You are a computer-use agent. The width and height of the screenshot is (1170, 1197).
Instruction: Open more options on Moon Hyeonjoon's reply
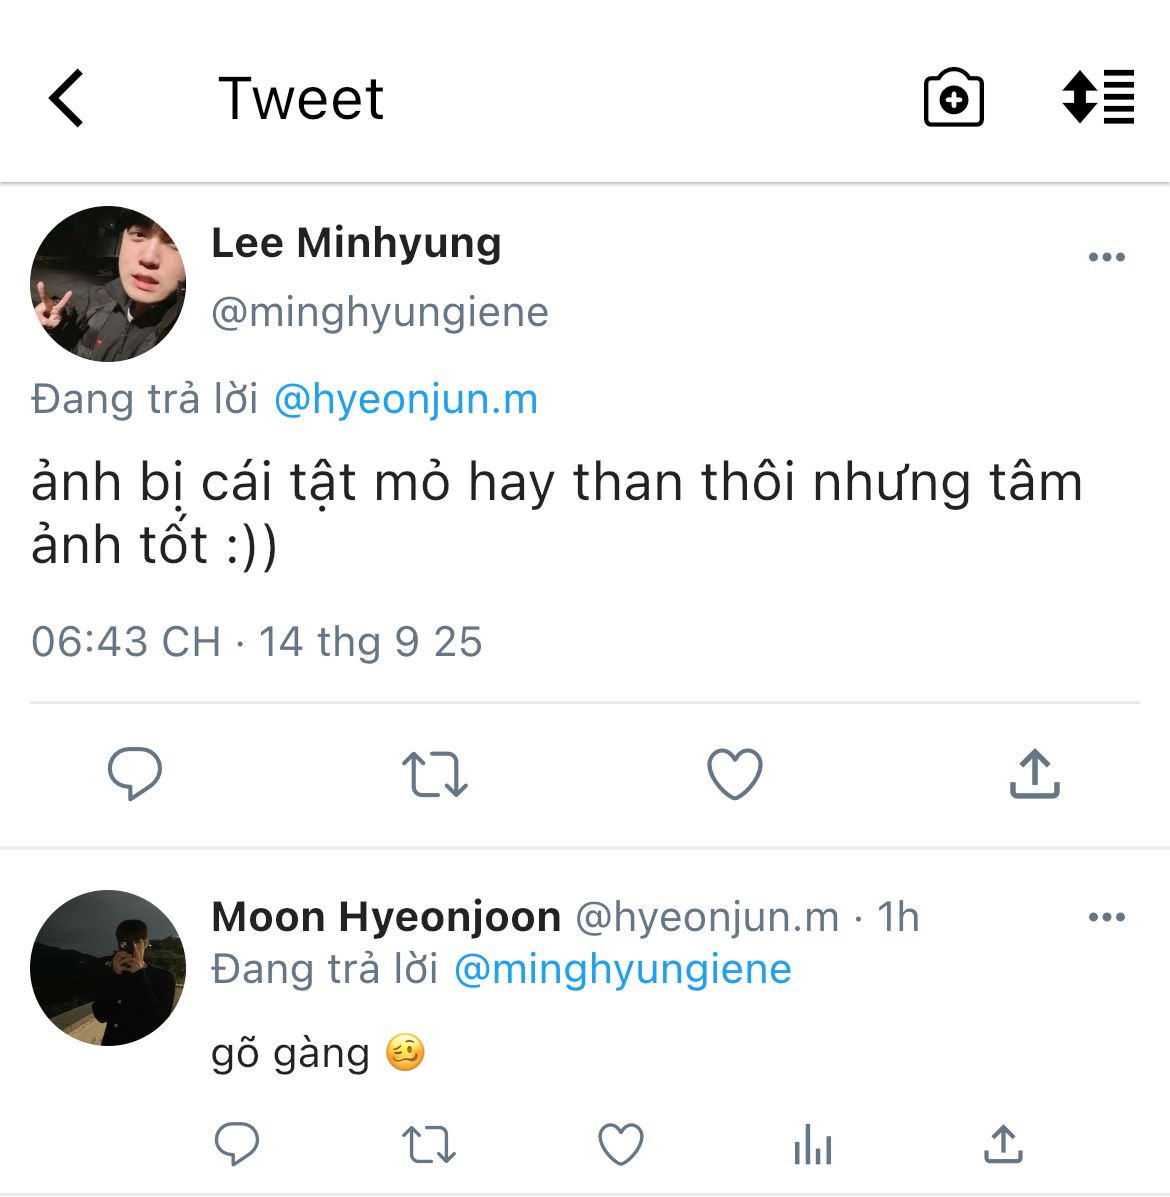click(1106, 917)
